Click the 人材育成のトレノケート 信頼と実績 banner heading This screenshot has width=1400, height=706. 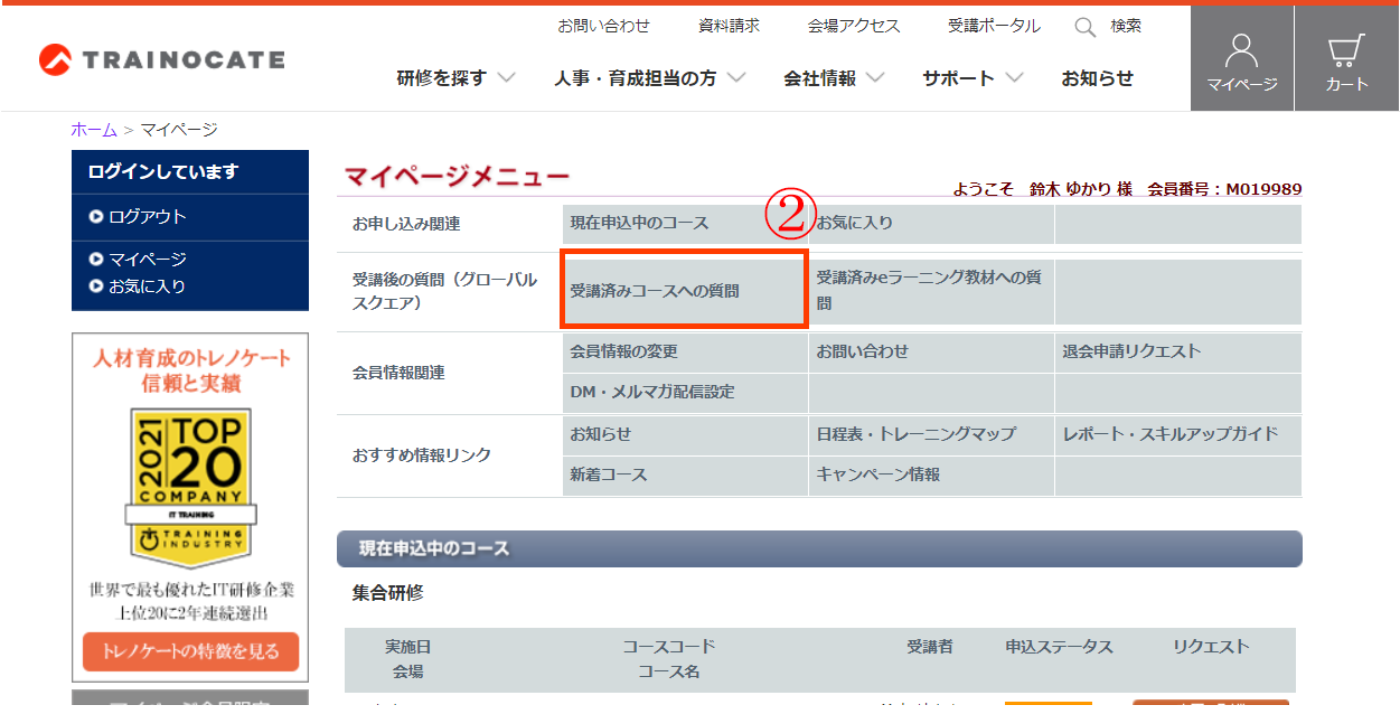point(190,370)
